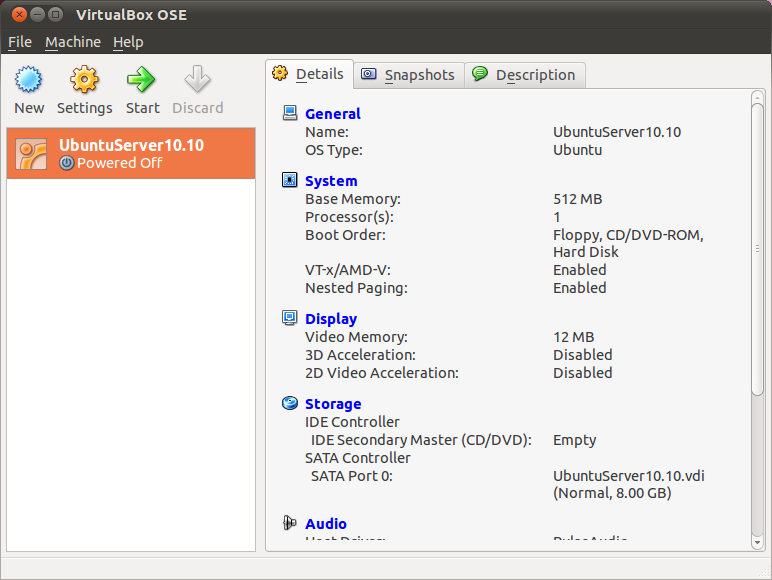
Task: Select the Details tab
Action: (x=309, y=74)
